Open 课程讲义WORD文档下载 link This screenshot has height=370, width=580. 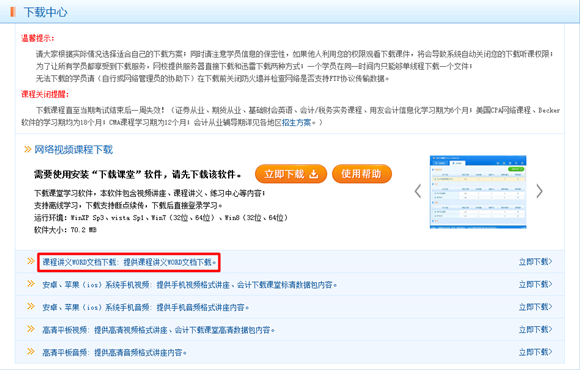coord(129,262)
